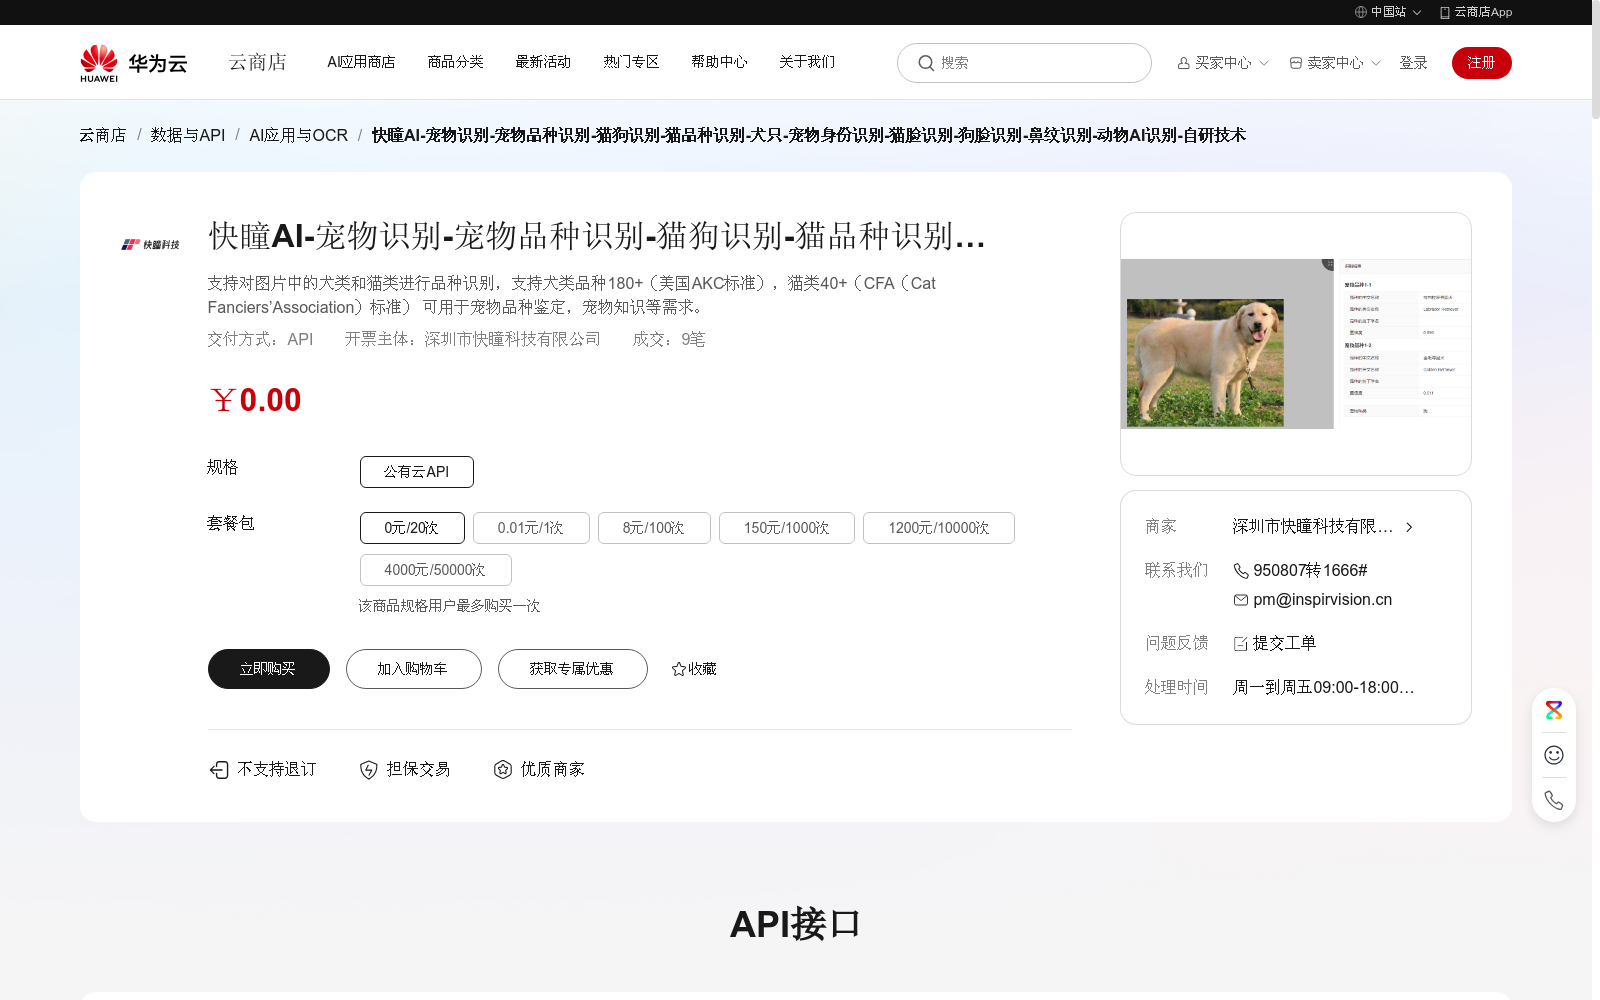The width and height of the screenshot is (1600, 1000).
Task: Open the 最新活动 menu item
Action: coord(543,62)
